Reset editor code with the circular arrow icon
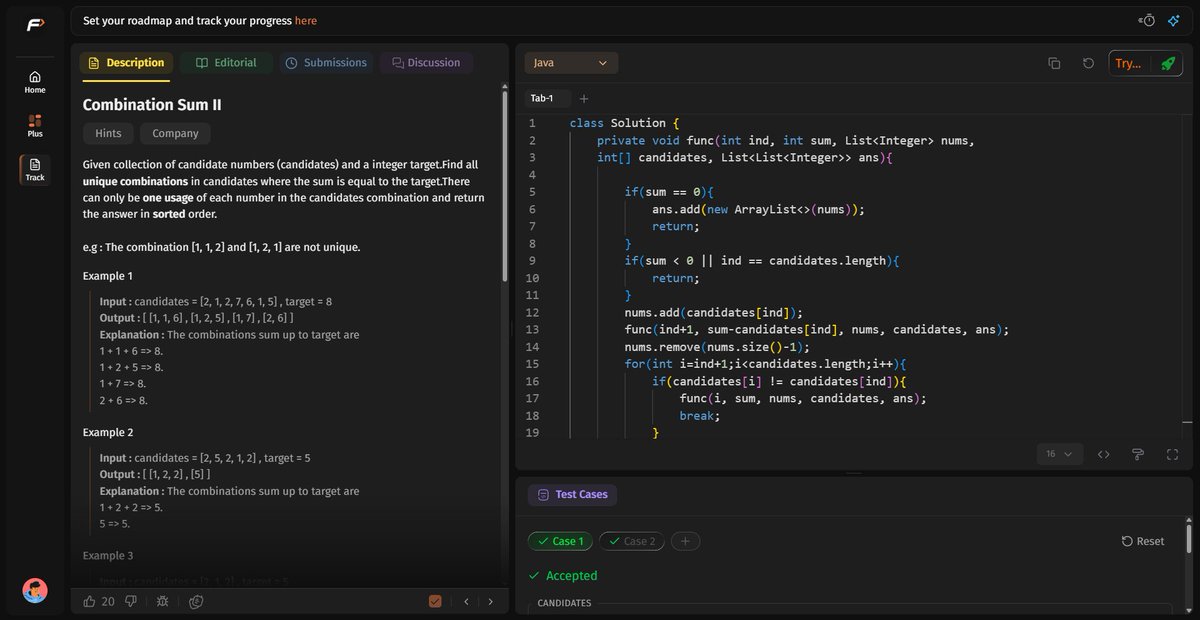The image size is (1200, 620). point(1088,63)
